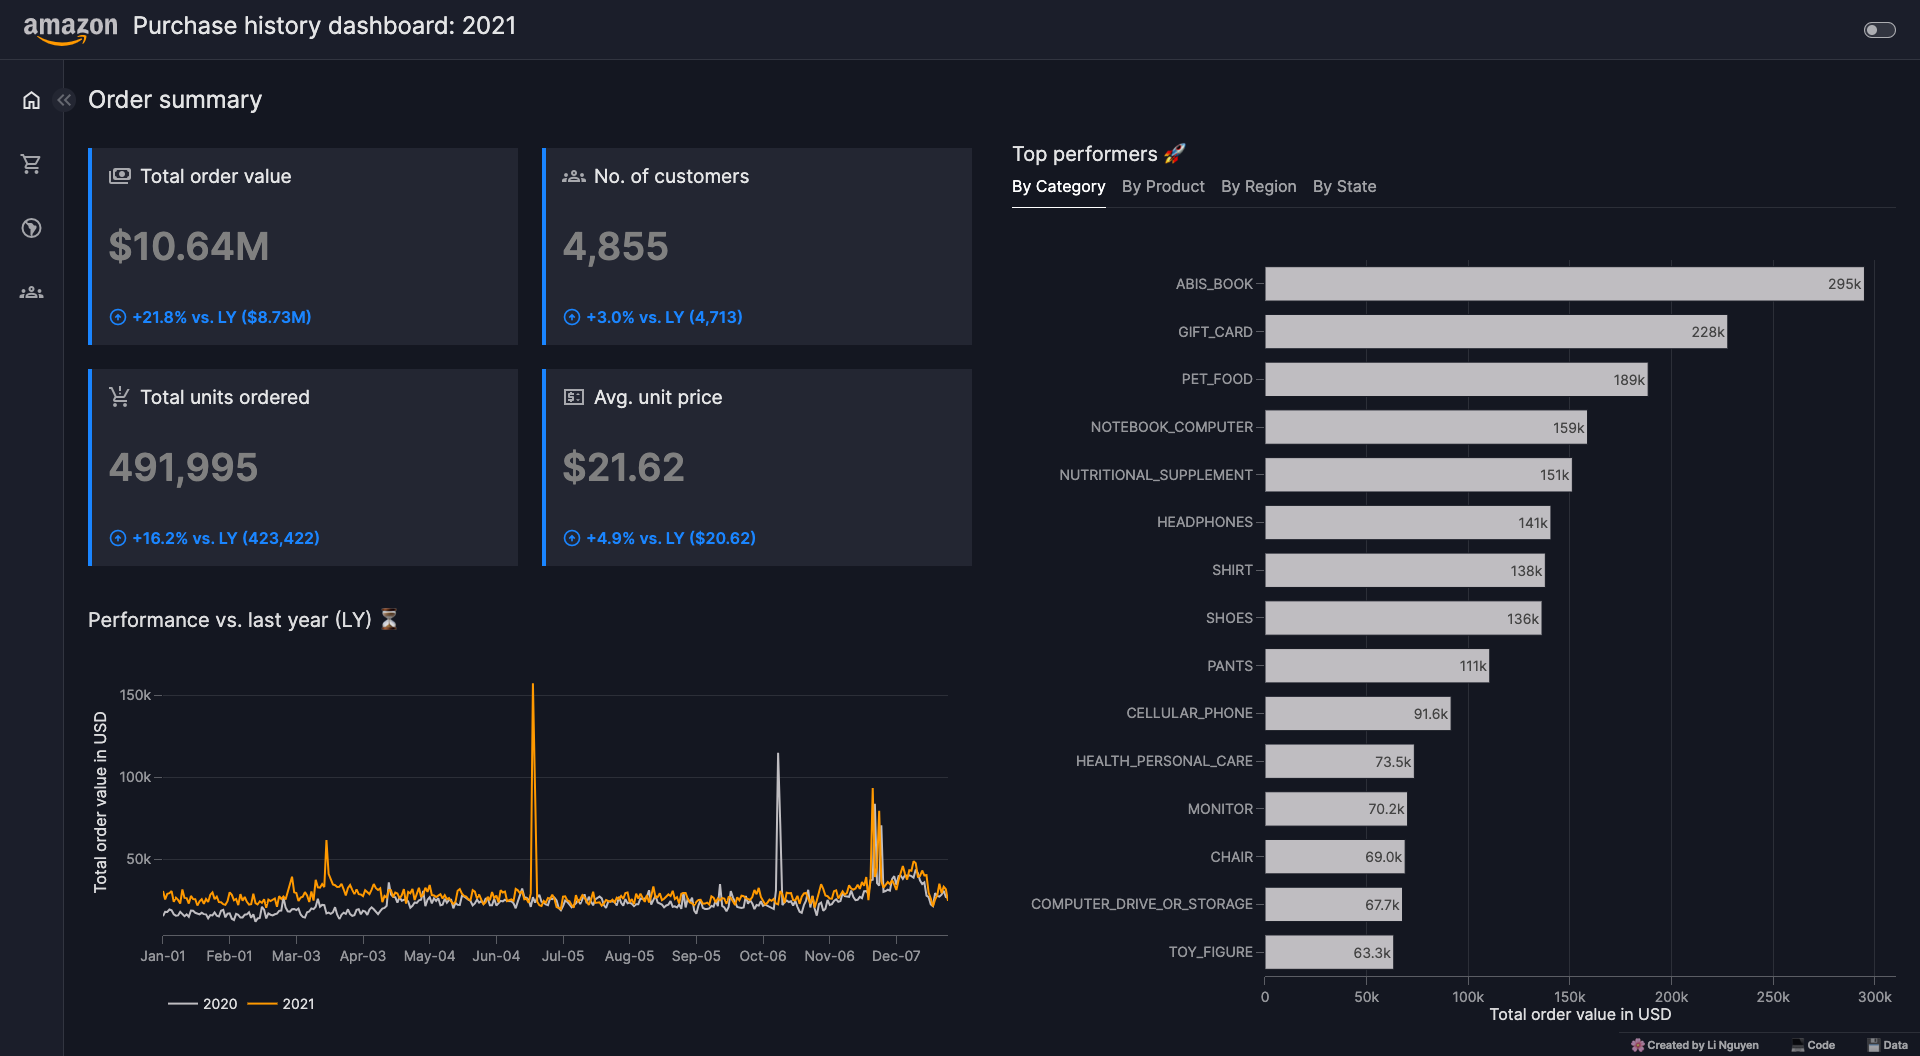Select the PET_FOOD bar
This screenshot has height=1056, width=1920.
click(1456, 380)
